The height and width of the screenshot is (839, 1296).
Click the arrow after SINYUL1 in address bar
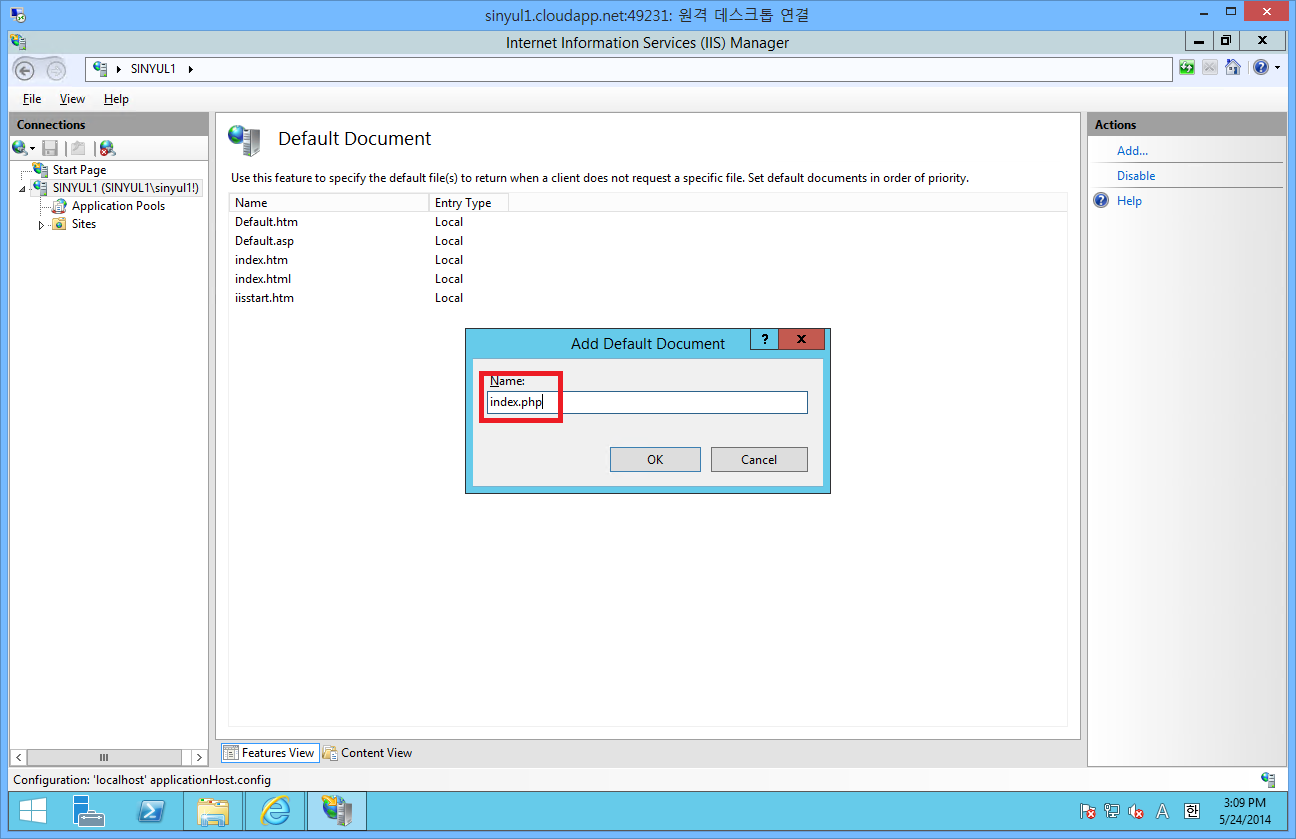coord(190,69)
